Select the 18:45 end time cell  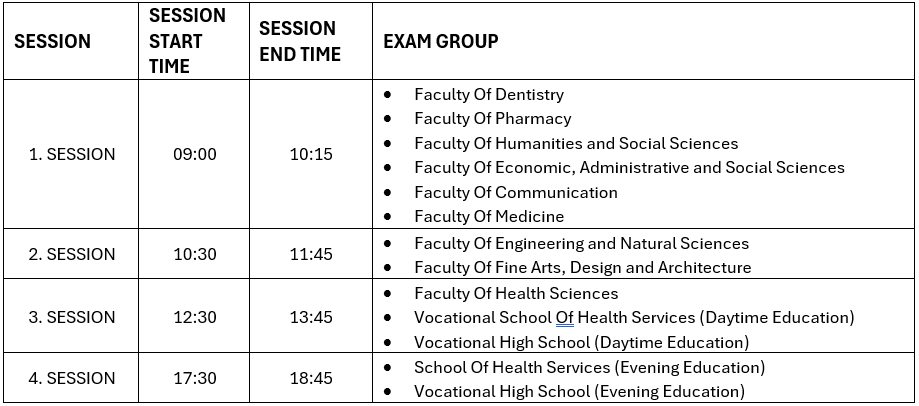point(311,379)
